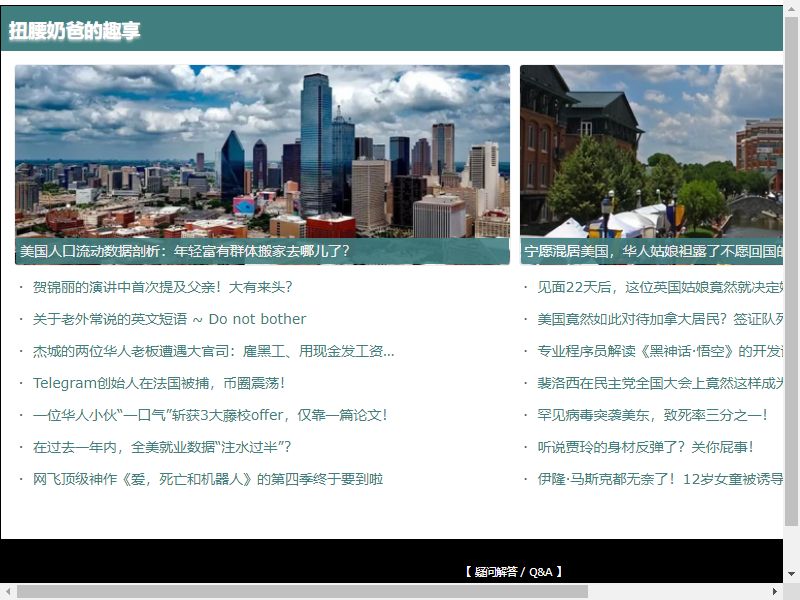Click the horizontal scrollbar thumb
Screen dimensions: 800x600
click(302, 591)
